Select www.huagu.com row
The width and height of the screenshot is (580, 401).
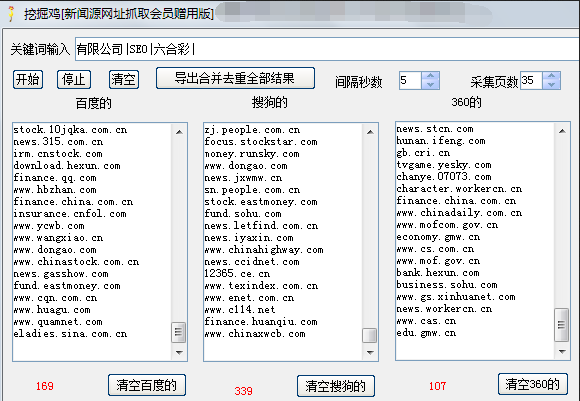(52, 310)
